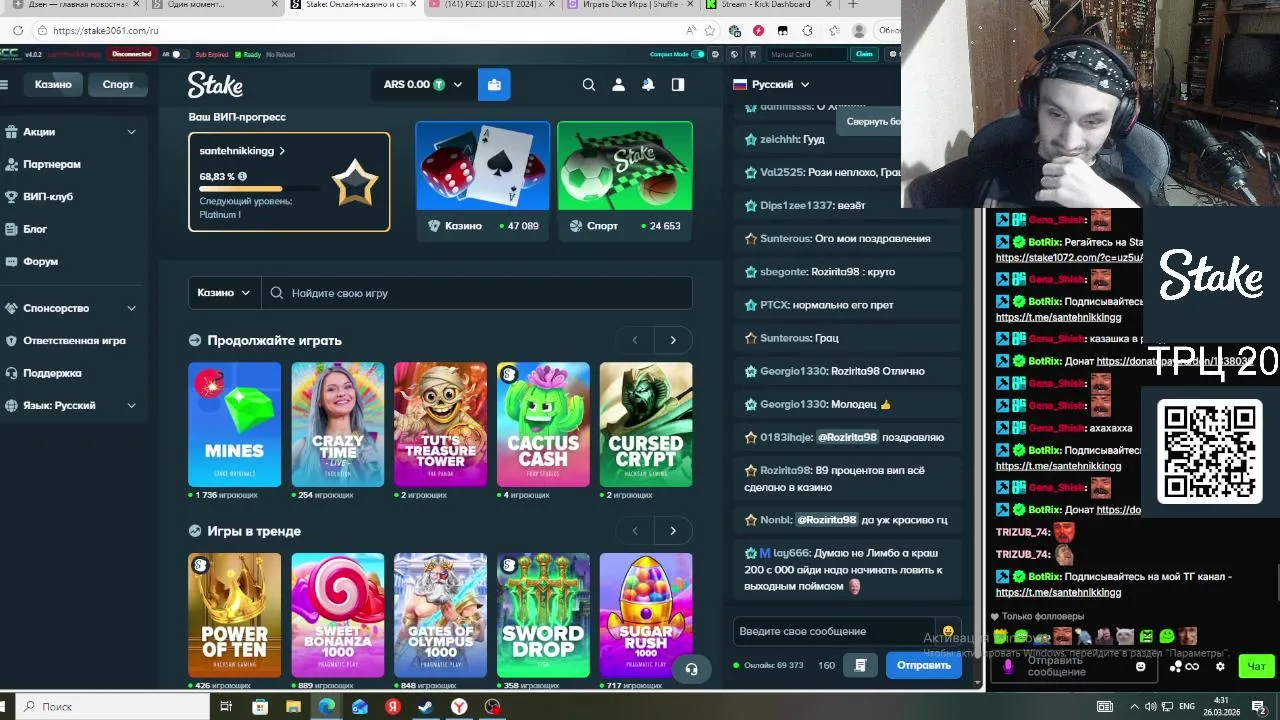The height and width of the screenshot is (720, 1280).
Task: Click the Manual Claim input field
Action: 807,54
